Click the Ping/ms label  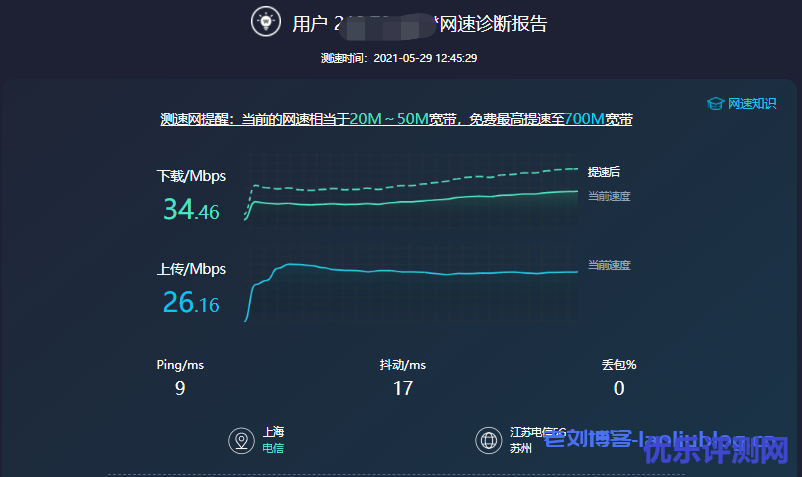pos(180,365)
